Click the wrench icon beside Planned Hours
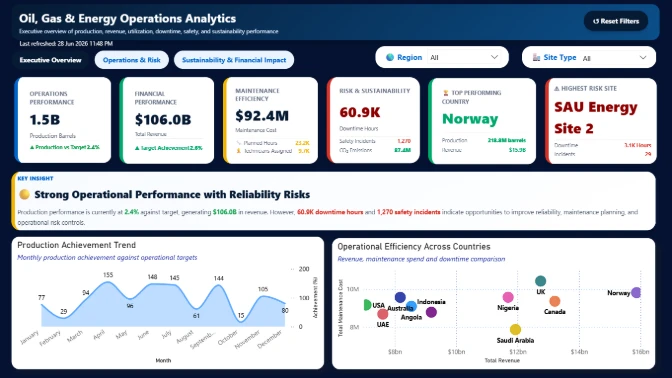This screenshot has width=672, height=378. (x=238, y=143)
